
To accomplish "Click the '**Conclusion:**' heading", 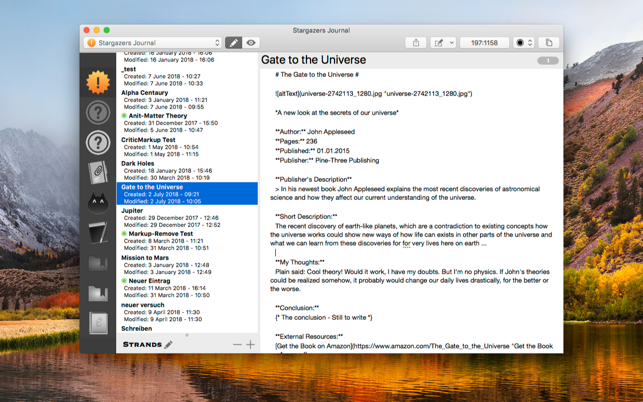I will [x=297, y=308].
